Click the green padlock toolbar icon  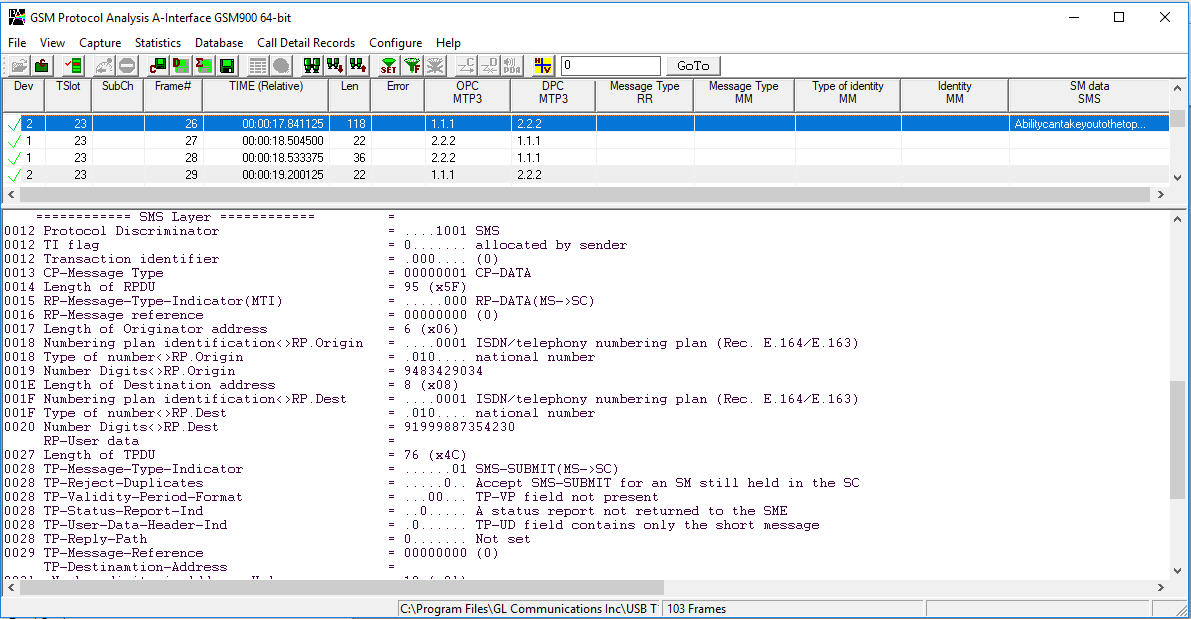[x=42, y=66]
